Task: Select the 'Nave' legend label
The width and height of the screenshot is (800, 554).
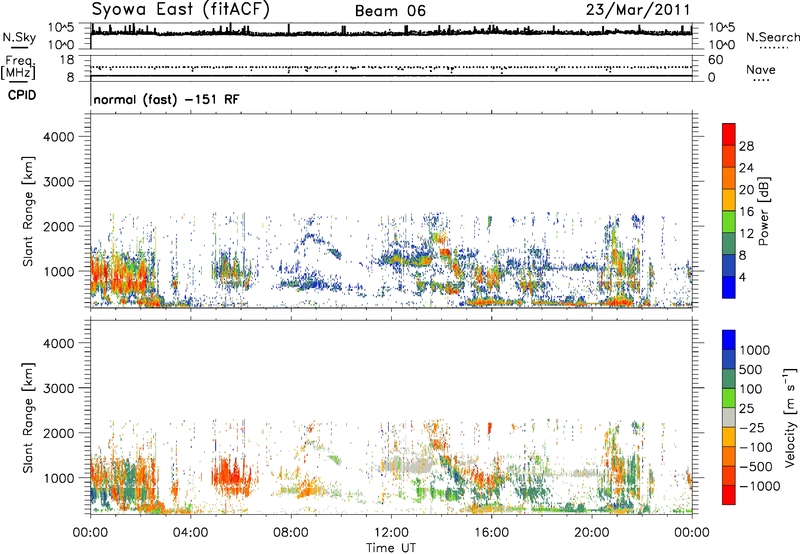Action: [x=761, y=69]
